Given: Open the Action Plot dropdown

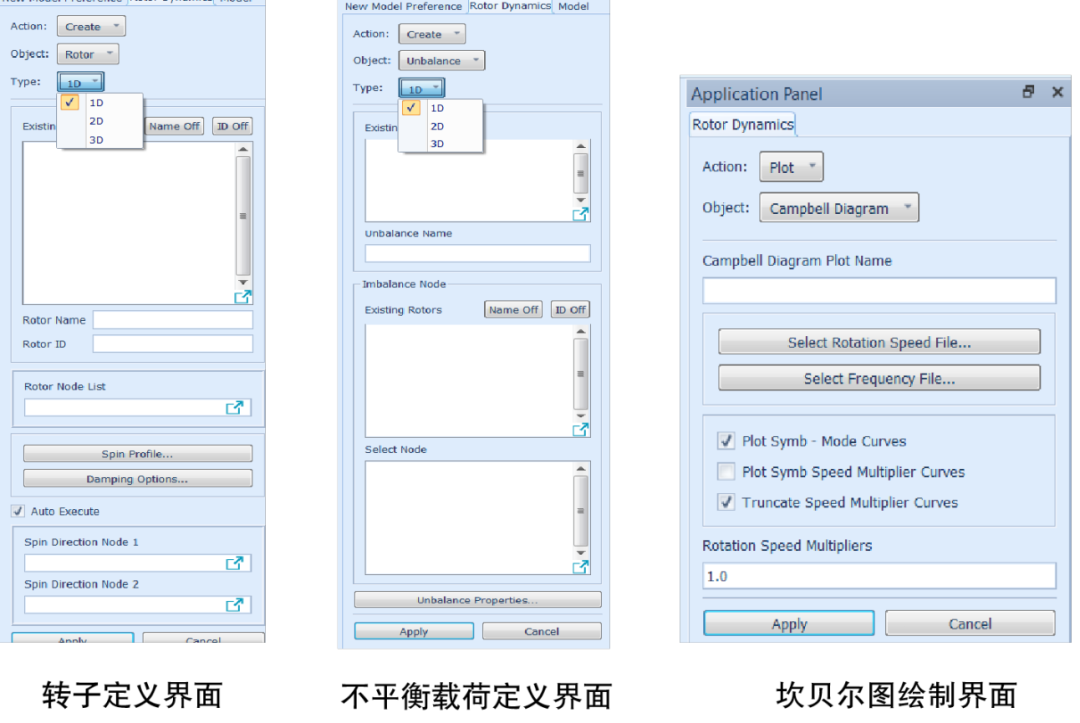Looking at the screenshot, I should pyautogui.click(x=791, y=167).
